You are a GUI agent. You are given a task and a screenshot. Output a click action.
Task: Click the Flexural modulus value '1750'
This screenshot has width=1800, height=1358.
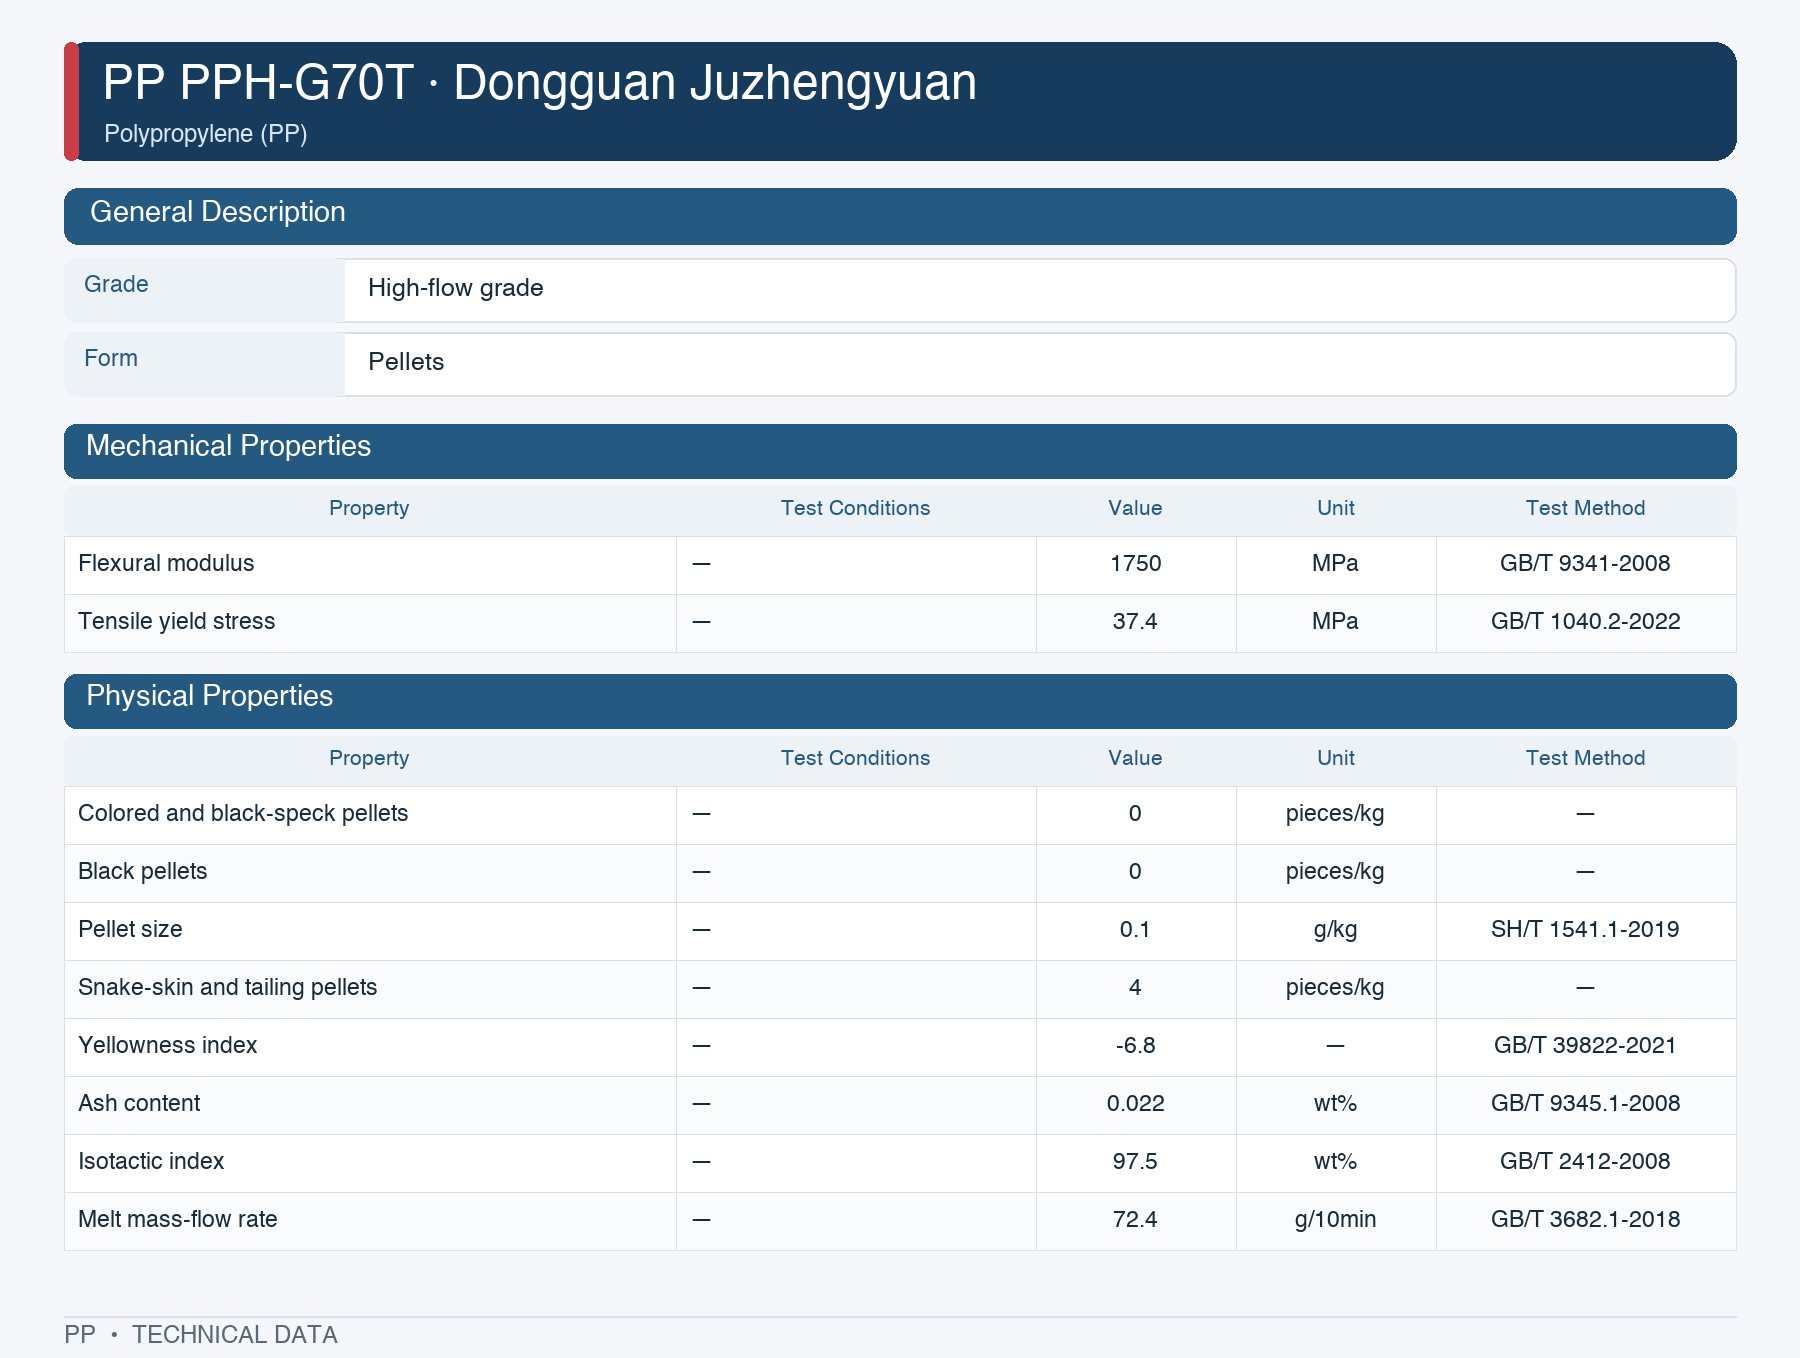pyautogui.click(x=1135, y=564)
